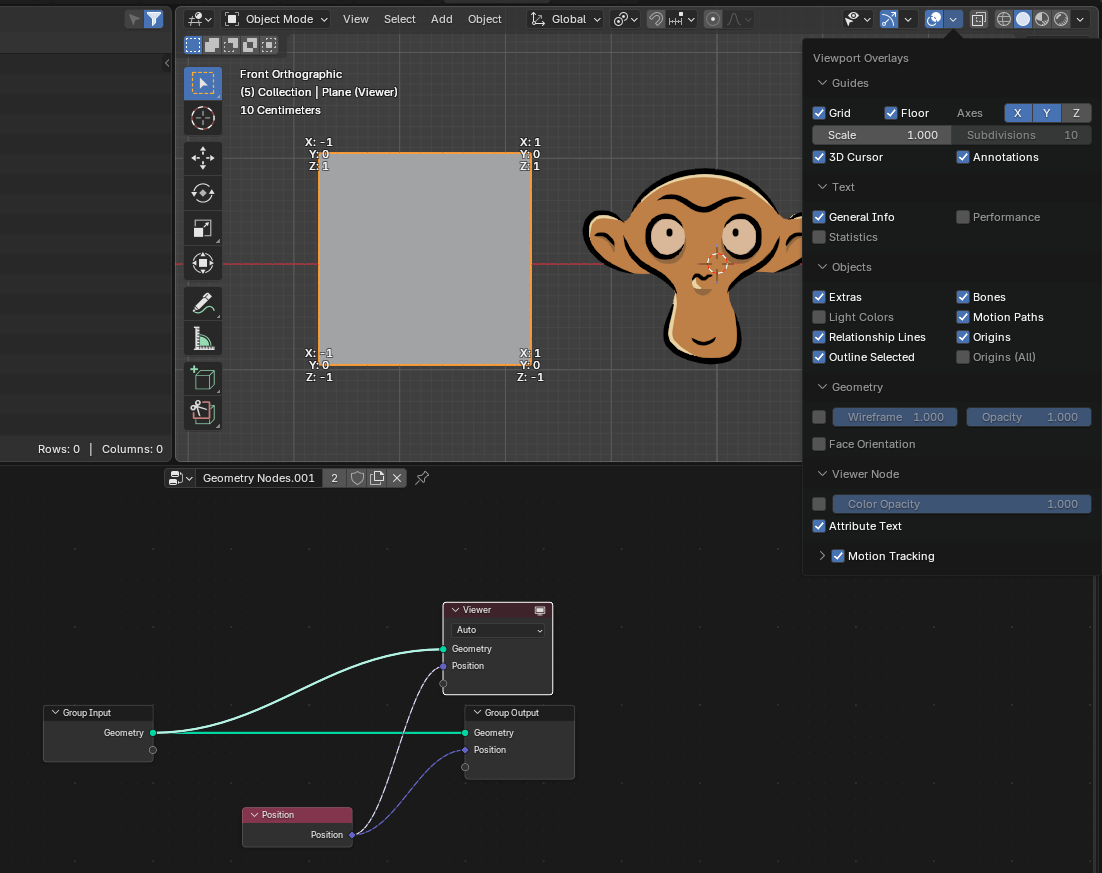Pick the Rotate tool
This screenshot has width=1102, height=873.
click(x=203, y=193)
